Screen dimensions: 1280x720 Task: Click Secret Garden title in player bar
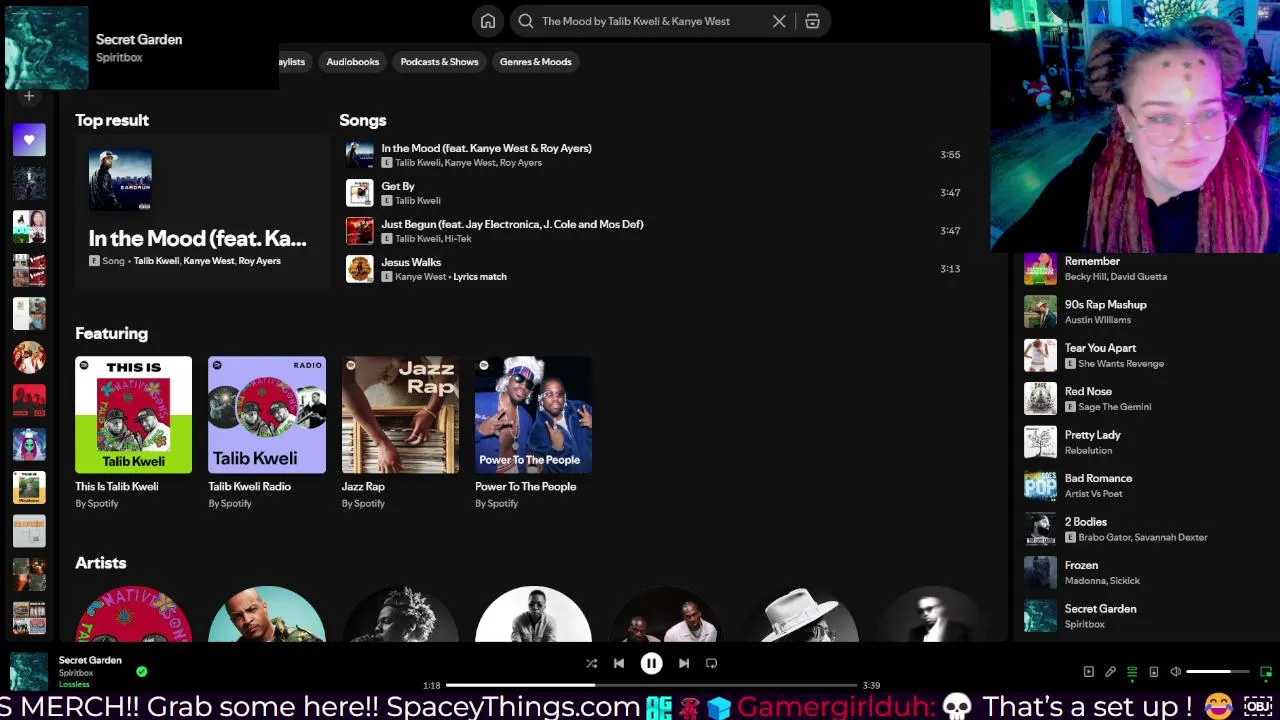90,660
